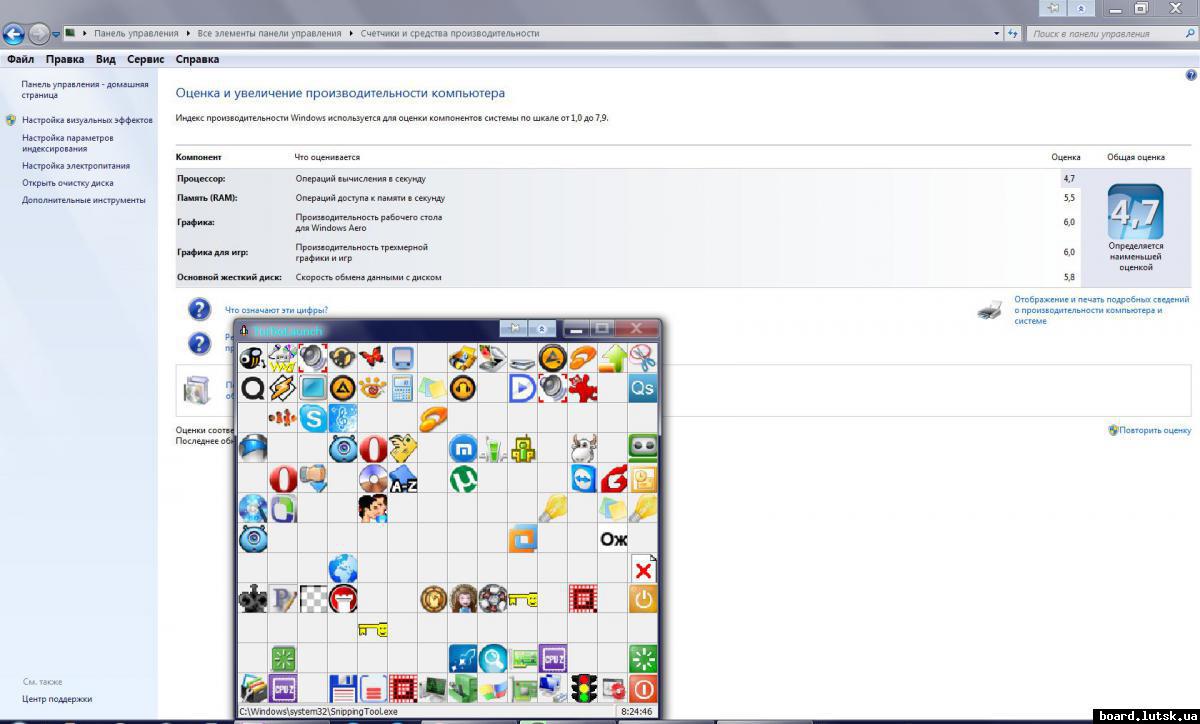Click the orange power button icon
The image size is (1200, 724).
[x=643, y=599]
